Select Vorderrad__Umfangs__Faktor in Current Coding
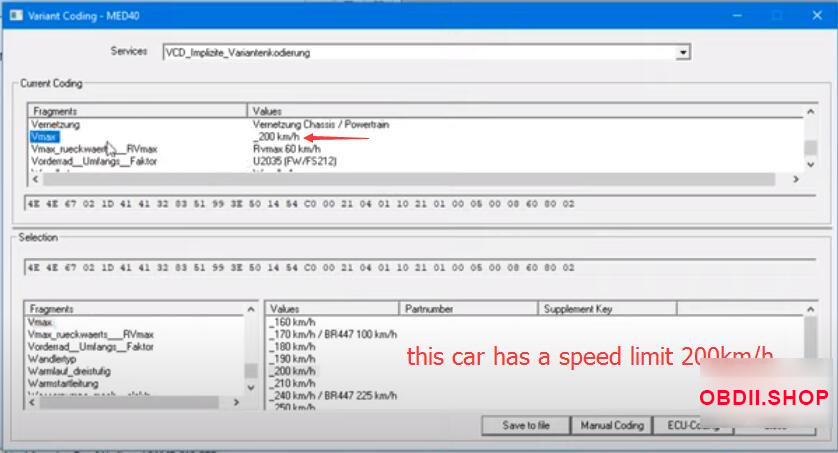The image size is (838, 453). point(93,161)
